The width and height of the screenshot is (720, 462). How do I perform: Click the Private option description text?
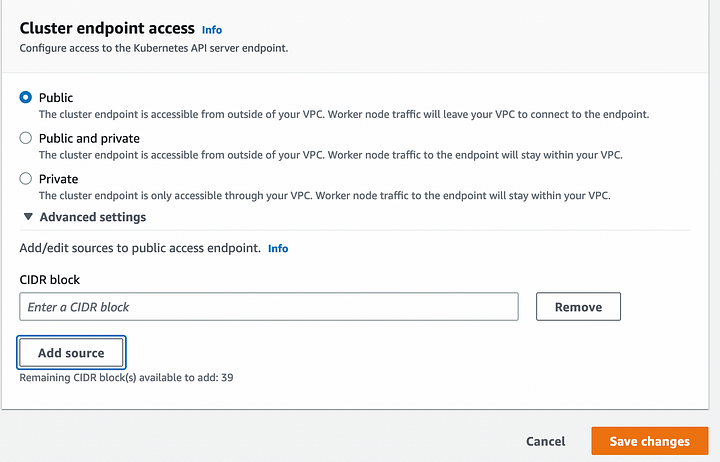[x=325, y=196]
